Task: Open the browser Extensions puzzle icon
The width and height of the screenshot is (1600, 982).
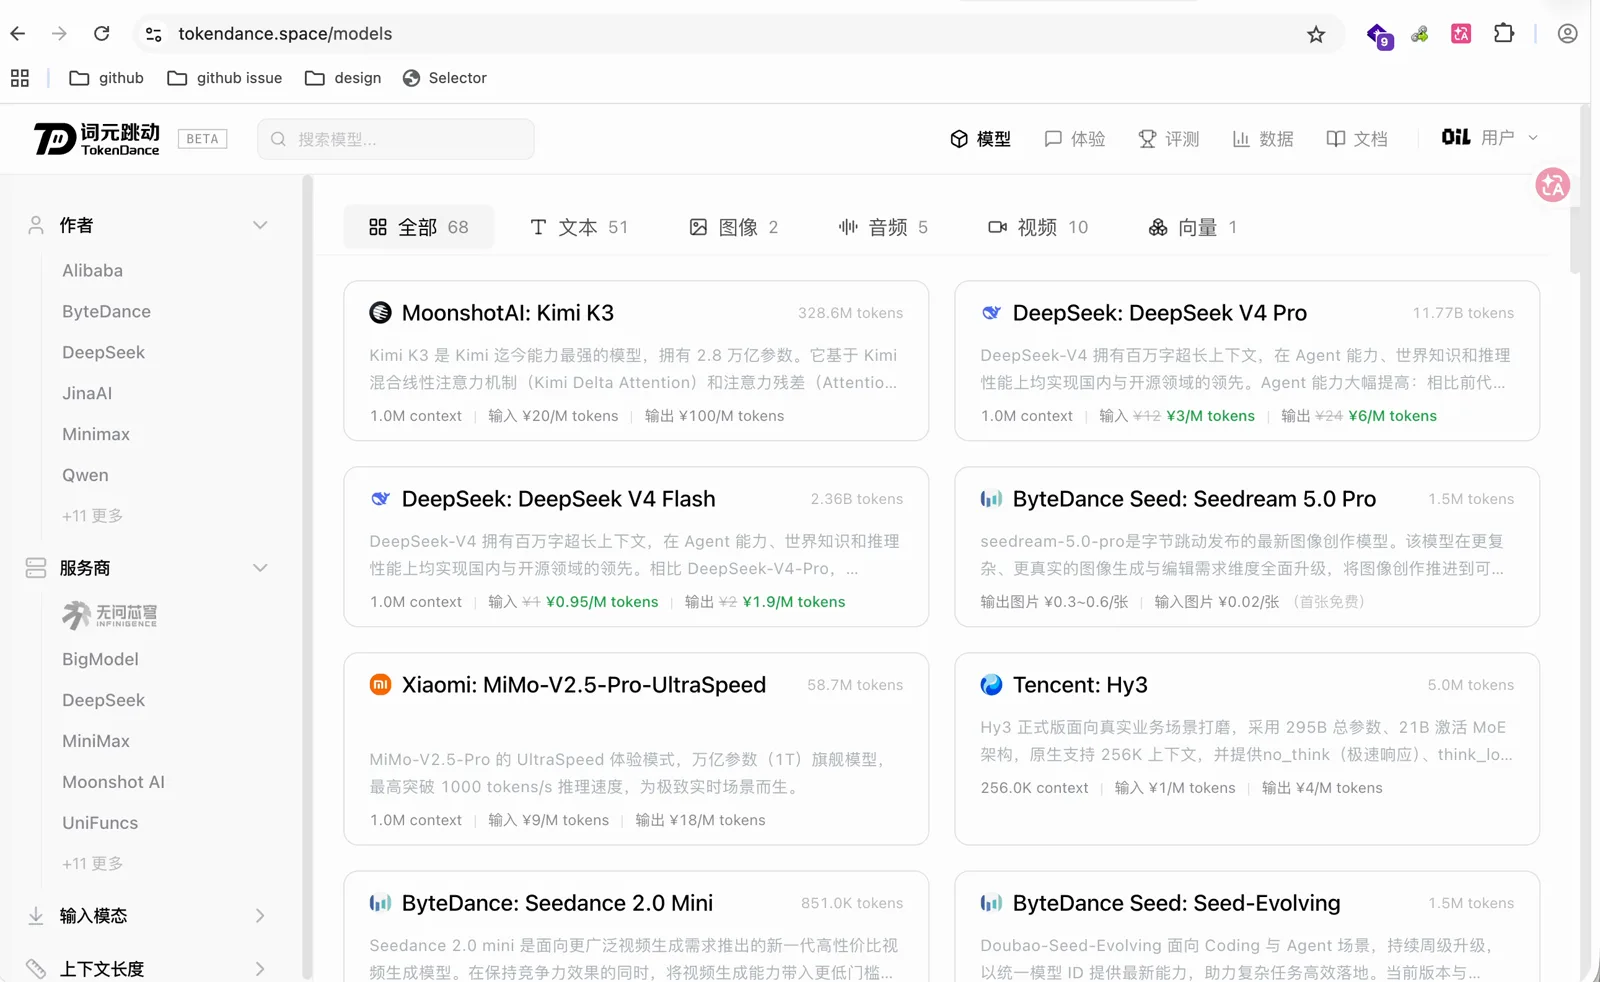Action: (1504, 34)
